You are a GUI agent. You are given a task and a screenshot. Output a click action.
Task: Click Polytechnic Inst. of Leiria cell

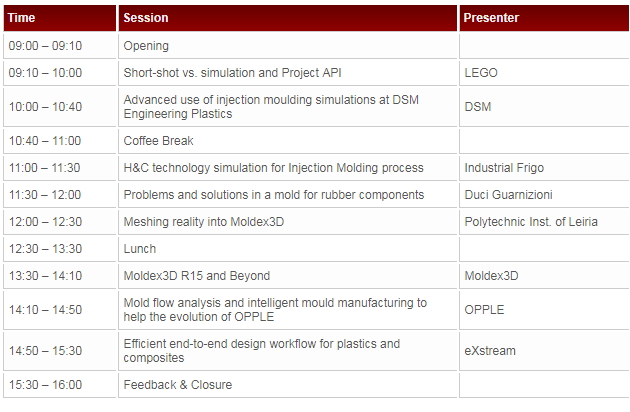545,222
